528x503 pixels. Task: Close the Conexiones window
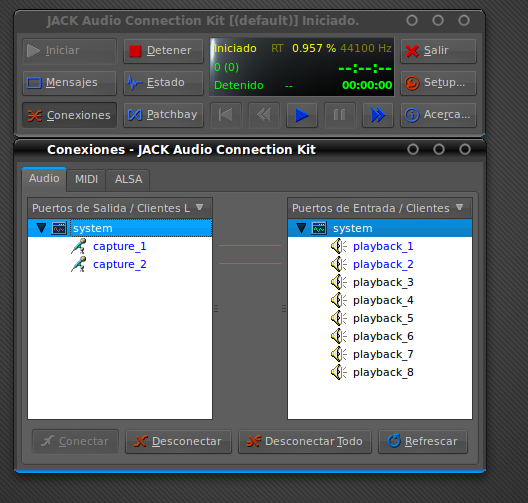[x=465, y=149]
